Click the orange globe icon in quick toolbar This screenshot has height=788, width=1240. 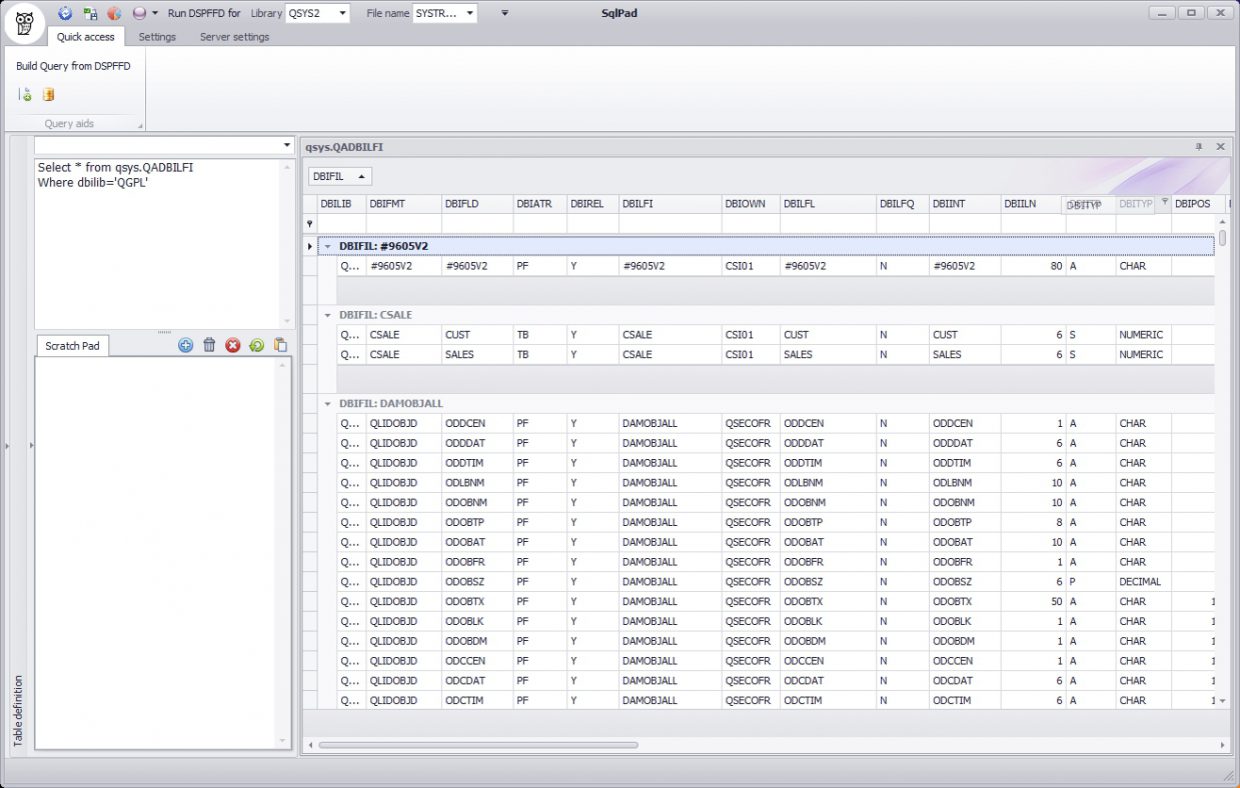coord(114,13)
